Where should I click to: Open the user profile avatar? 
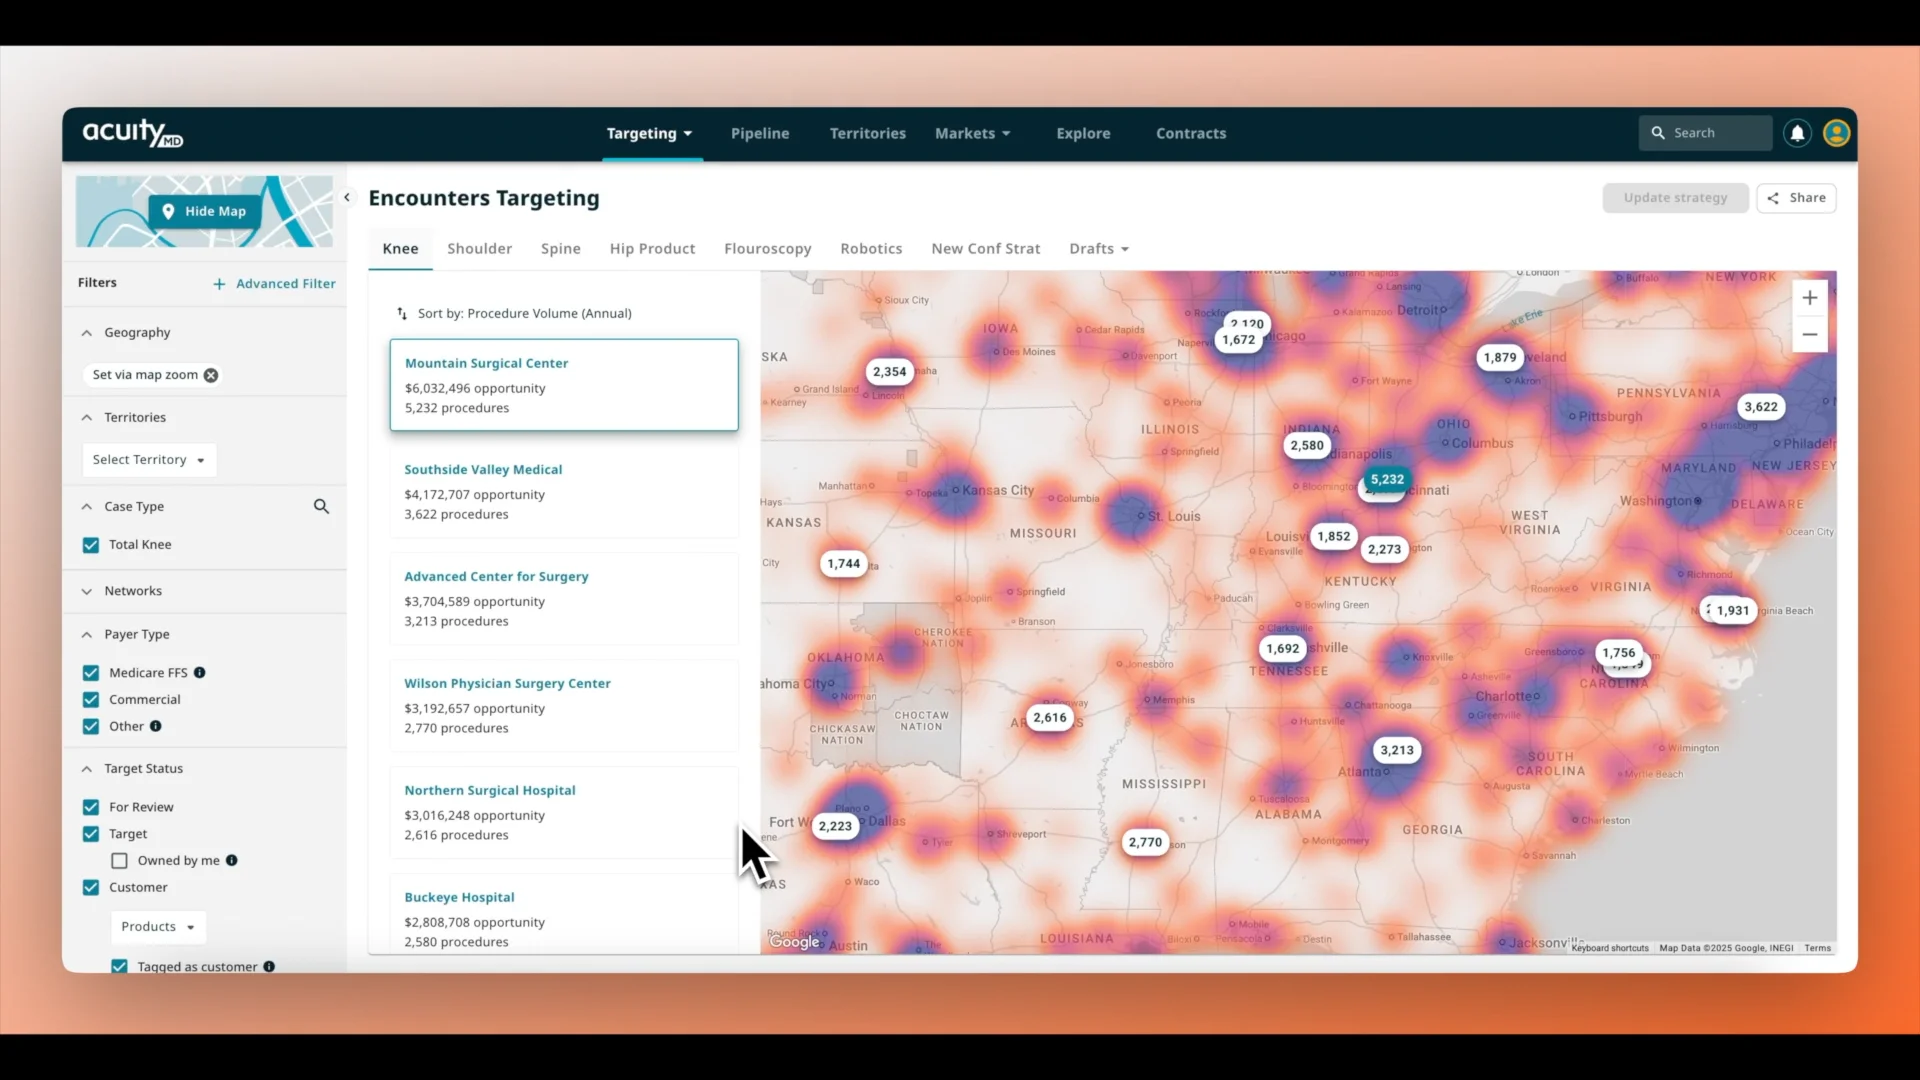1836,133
